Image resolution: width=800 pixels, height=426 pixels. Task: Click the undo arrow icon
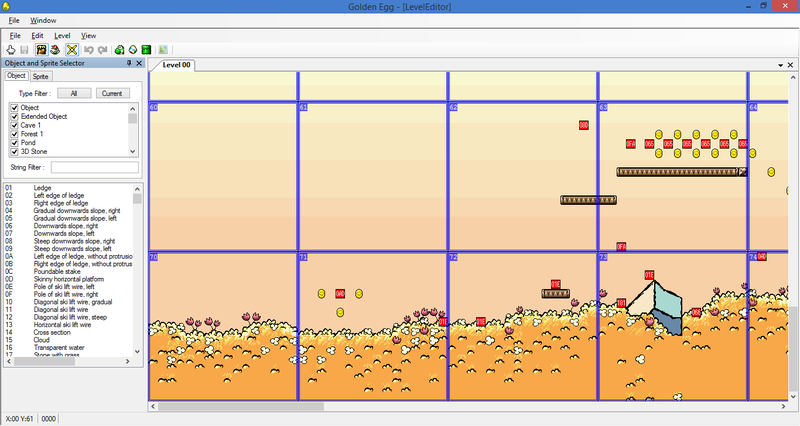coord(89,49)
